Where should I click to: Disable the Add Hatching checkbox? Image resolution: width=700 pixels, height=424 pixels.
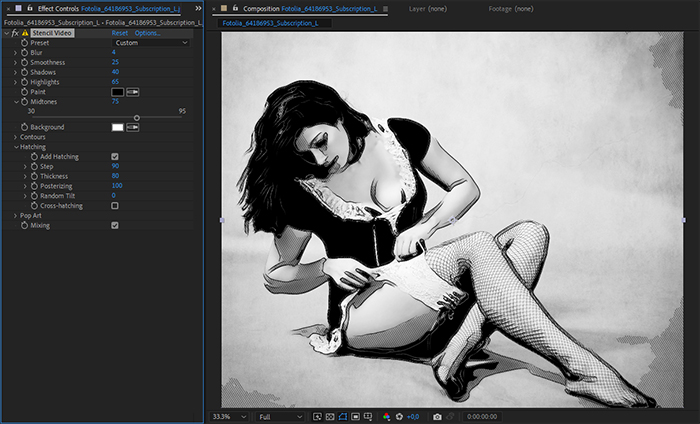tap(115, 157)
